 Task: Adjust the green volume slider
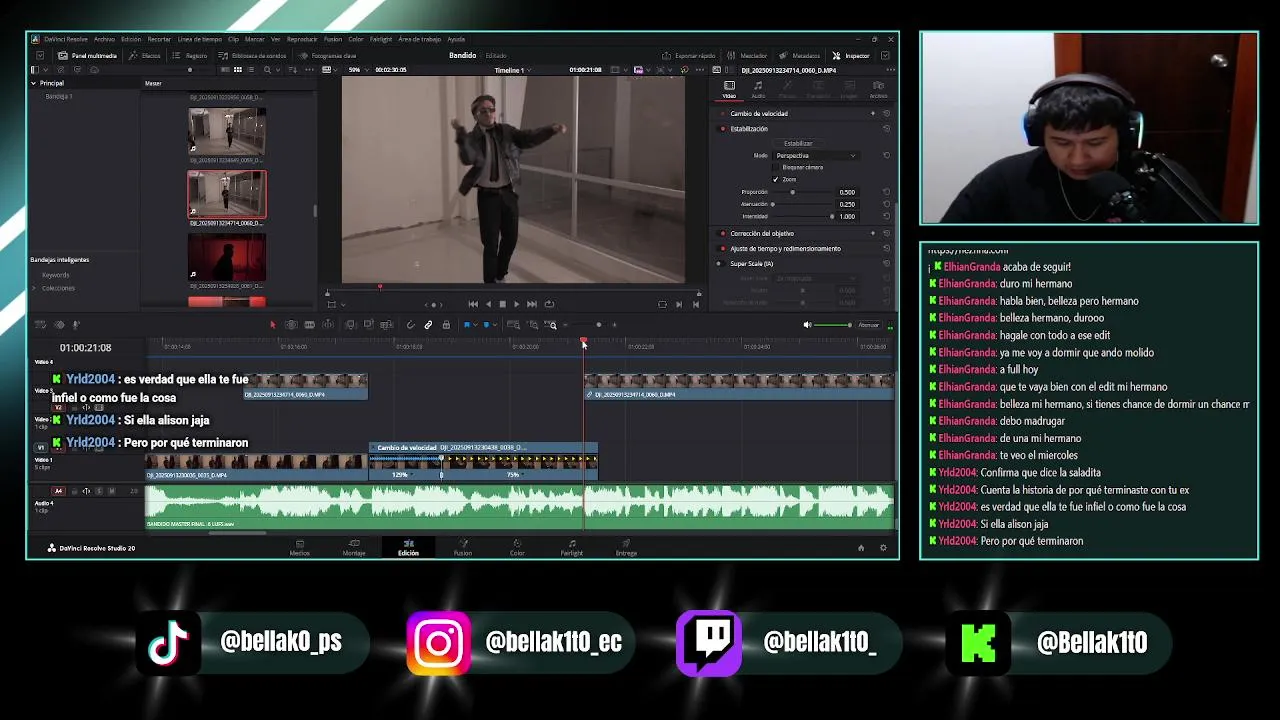click(x=832, y=325)
